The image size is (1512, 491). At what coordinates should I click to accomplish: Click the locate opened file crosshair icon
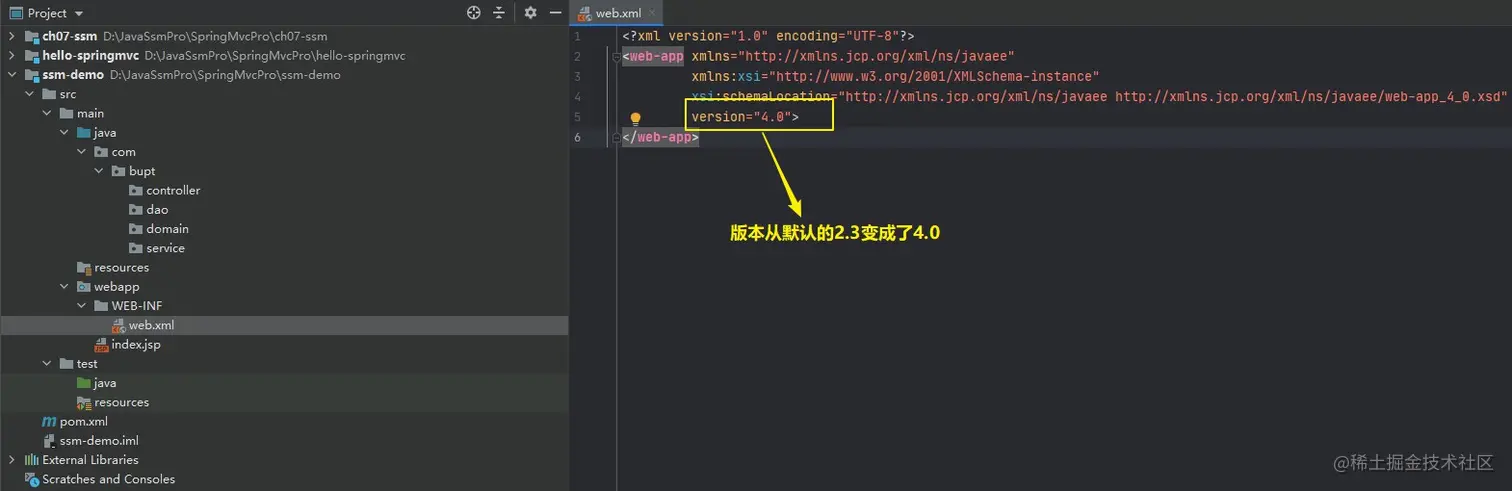tap(474, 13)
